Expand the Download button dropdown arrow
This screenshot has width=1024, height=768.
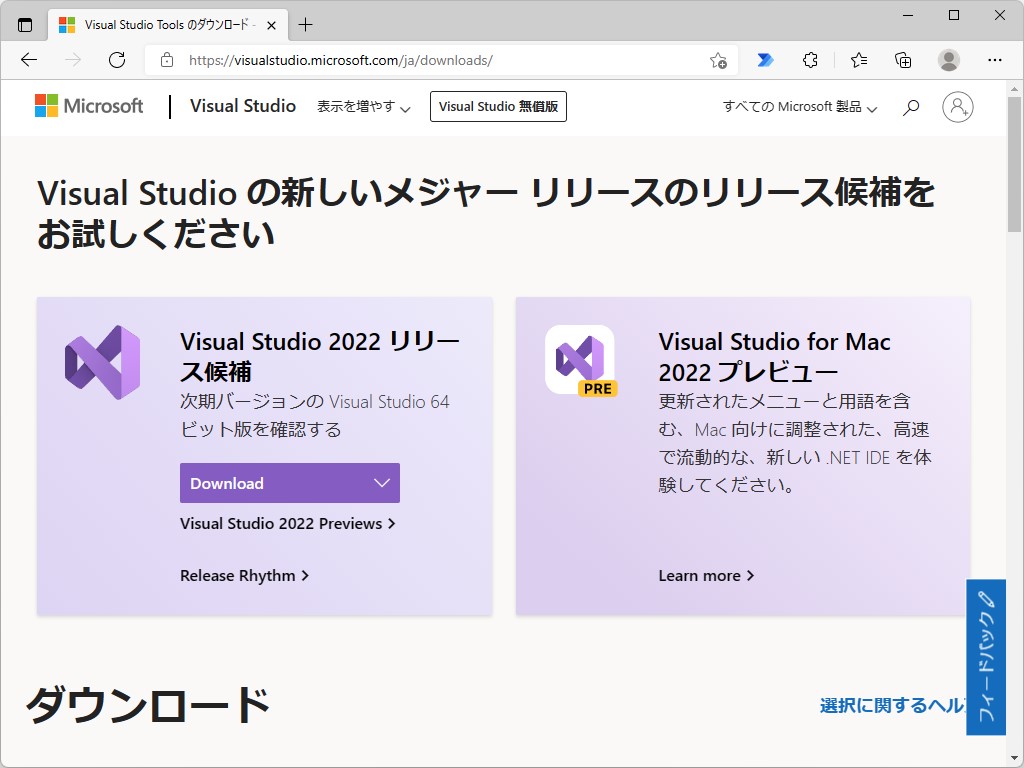[x=382, y=483]
